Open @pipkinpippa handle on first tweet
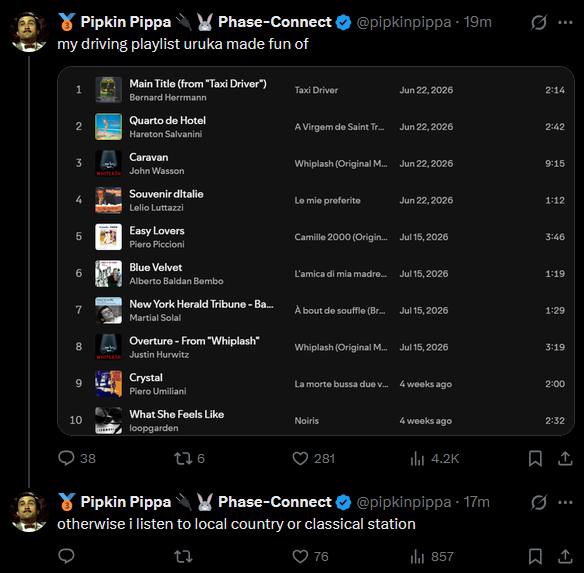 point(403,22)
